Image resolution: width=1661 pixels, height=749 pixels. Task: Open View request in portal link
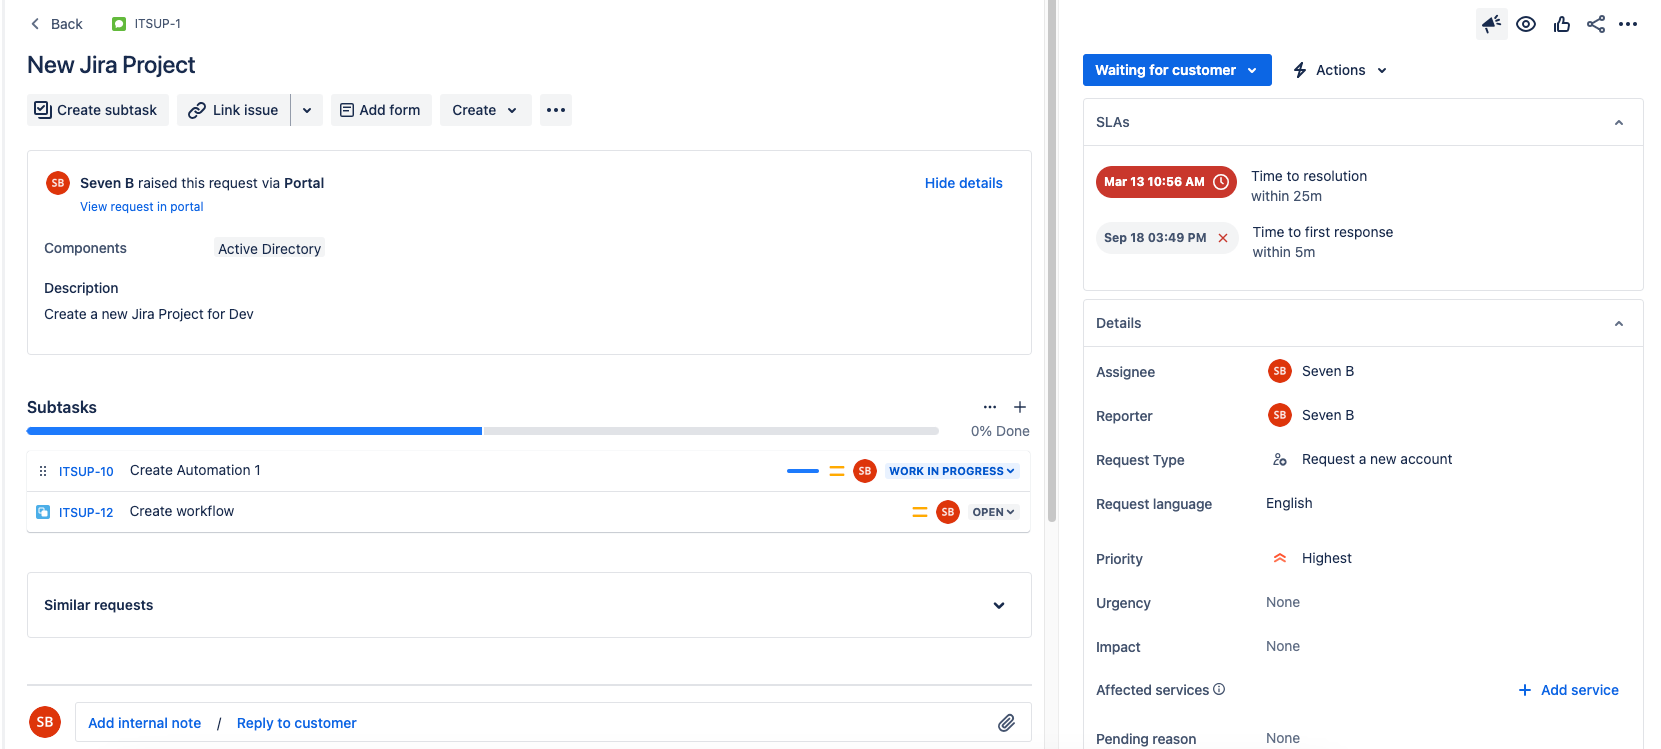141,207
